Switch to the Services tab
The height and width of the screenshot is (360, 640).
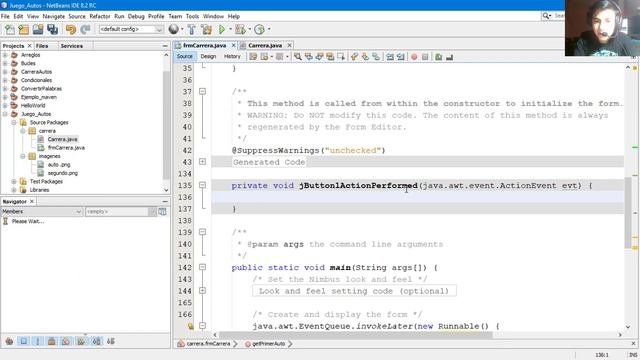71,46
